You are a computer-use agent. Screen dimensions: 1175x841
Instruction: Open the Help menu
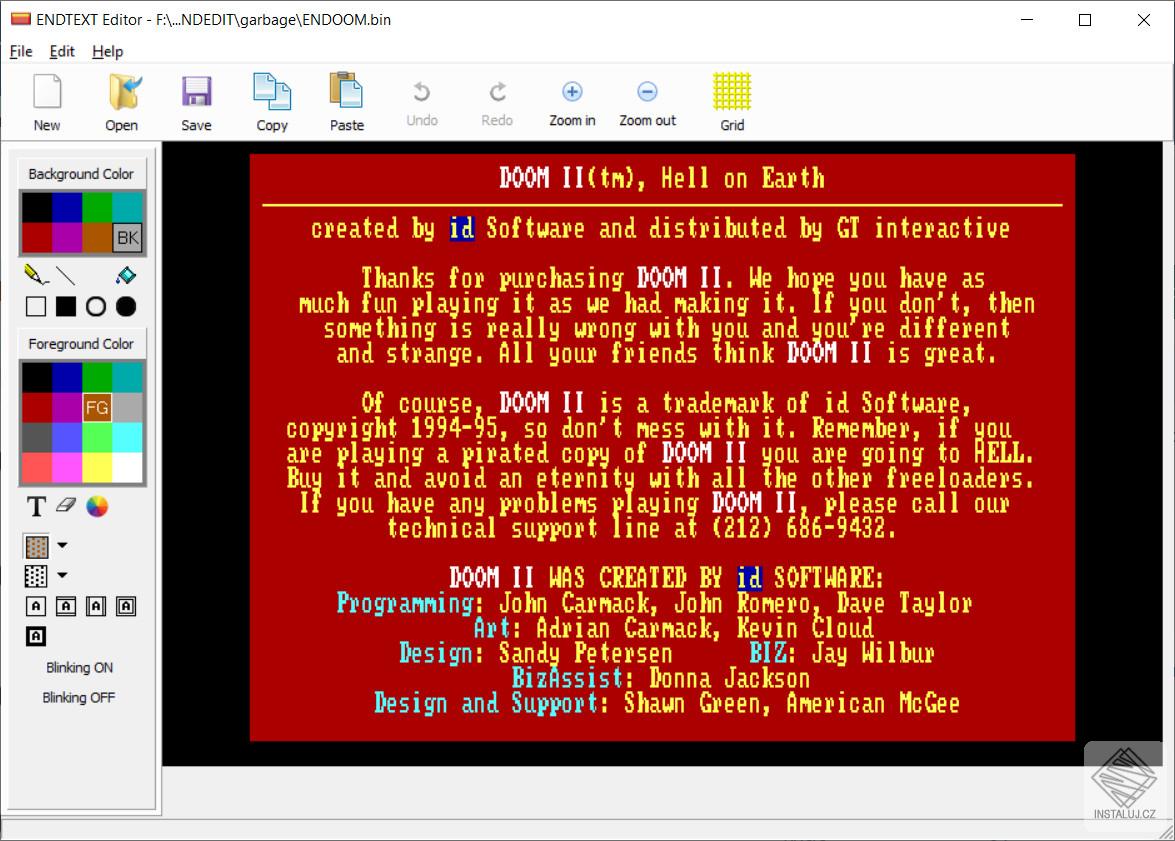tap(107, 52)
